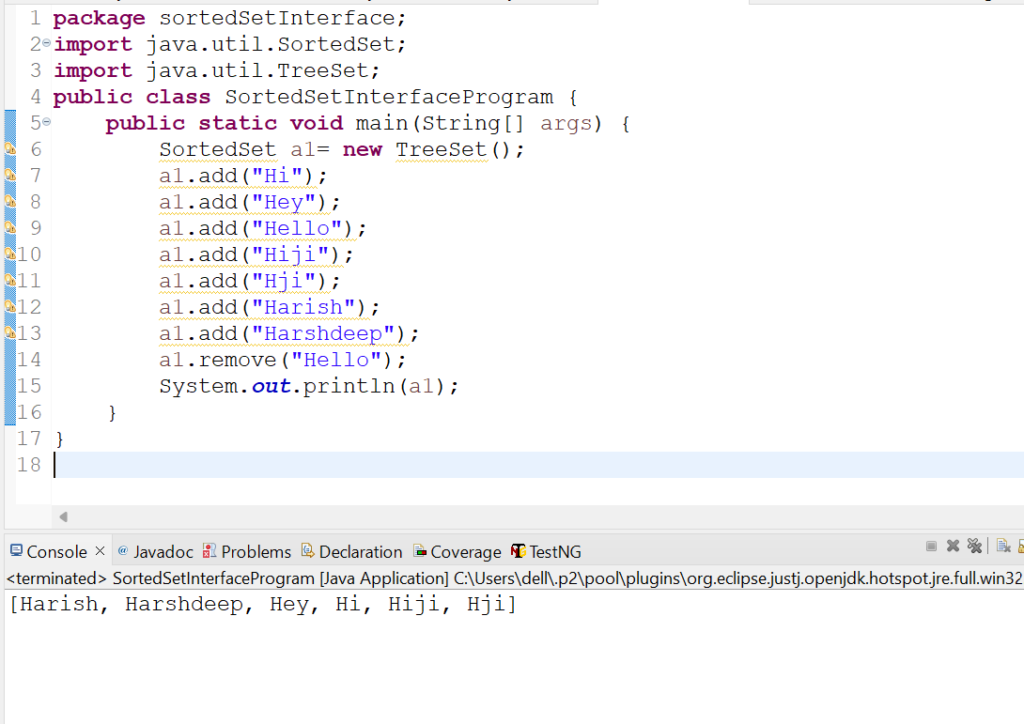Click the TreeSet constructor on line 6
The height and width of the screenshot is (724, 1024).
click(441, 150)
